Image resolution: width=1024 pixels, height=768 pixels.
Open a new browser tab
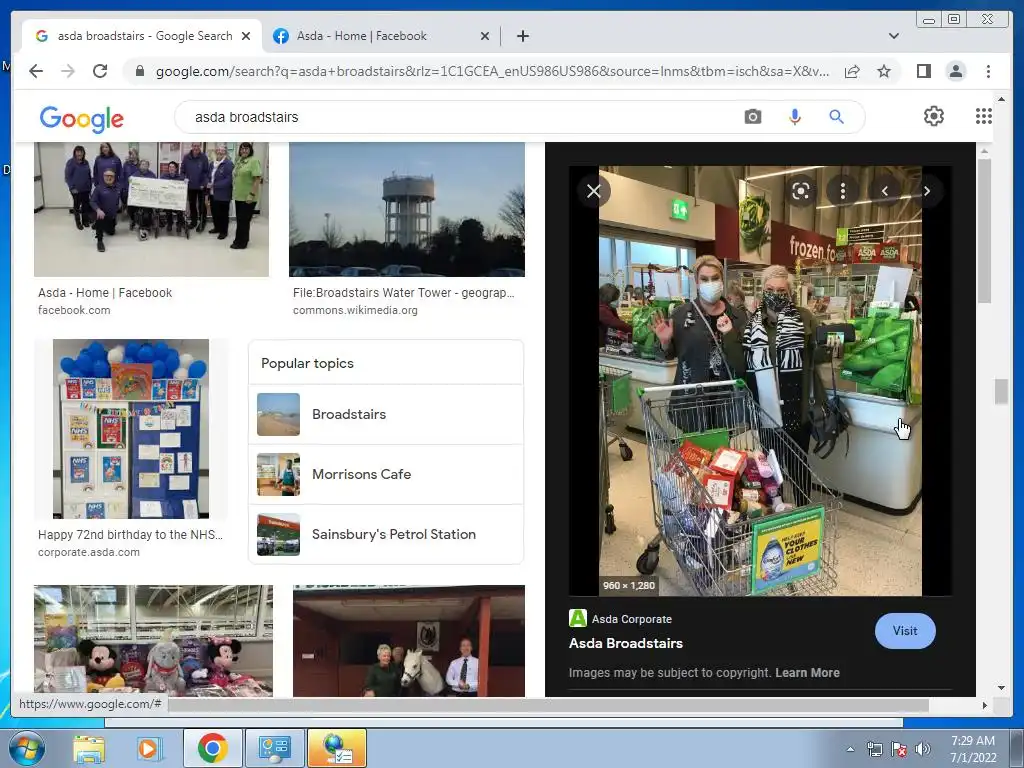click(522, 36)
